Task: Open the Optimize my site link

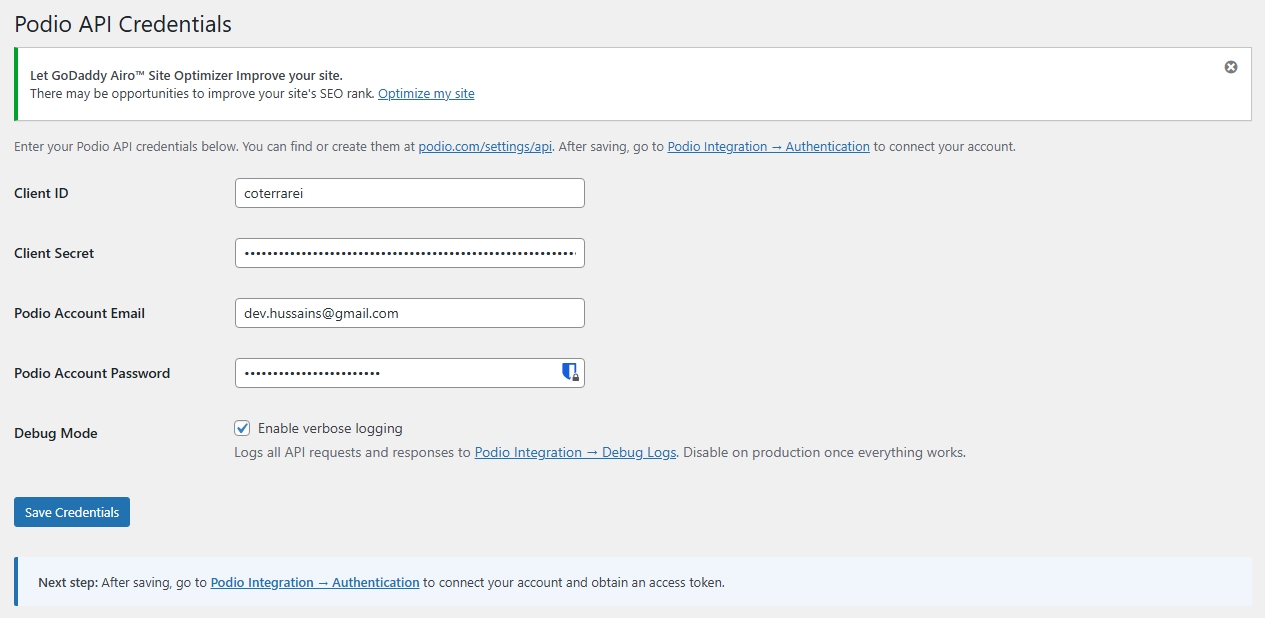Action: click(426, 93)
